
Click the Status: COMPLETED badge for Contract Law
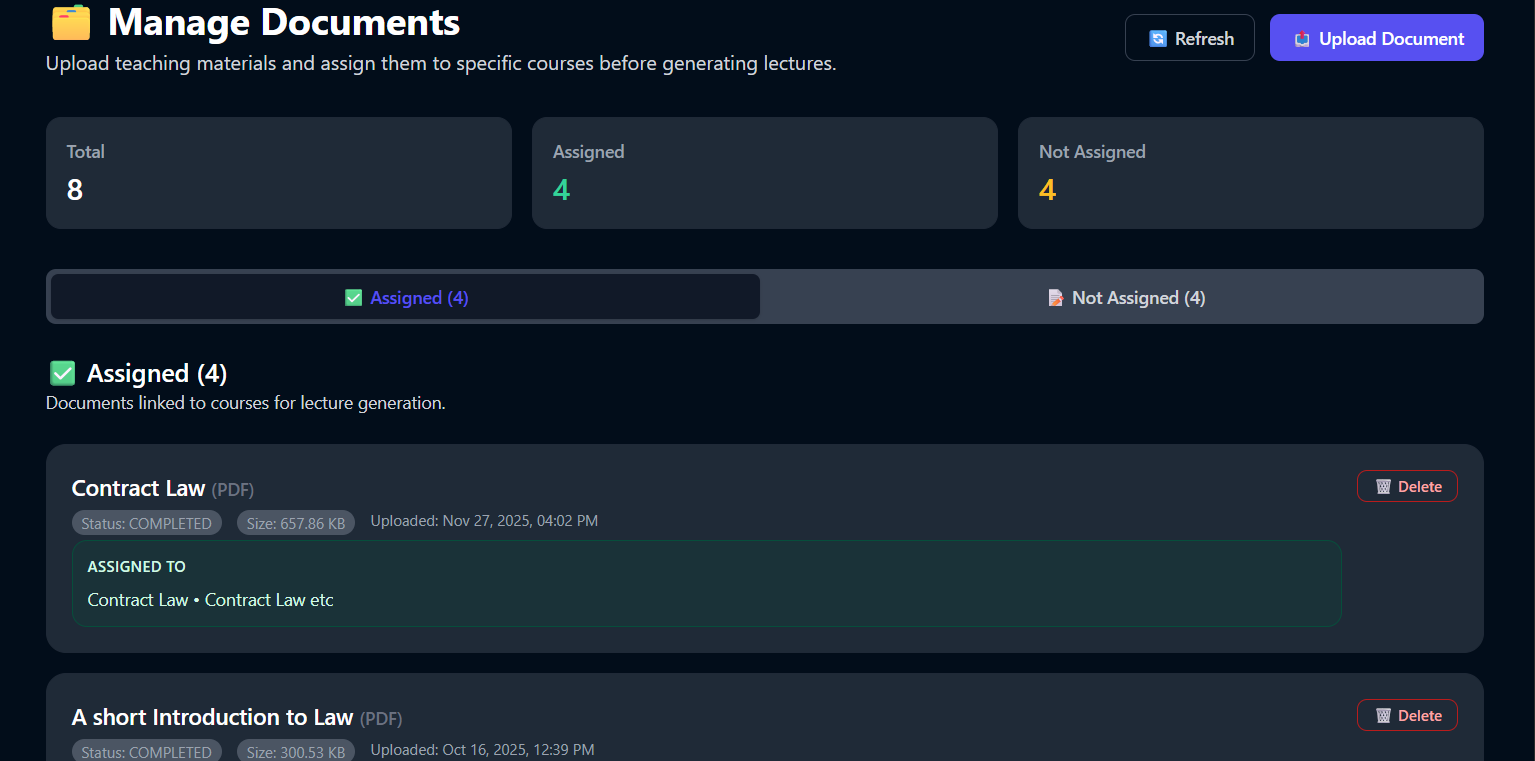point(146,523)
